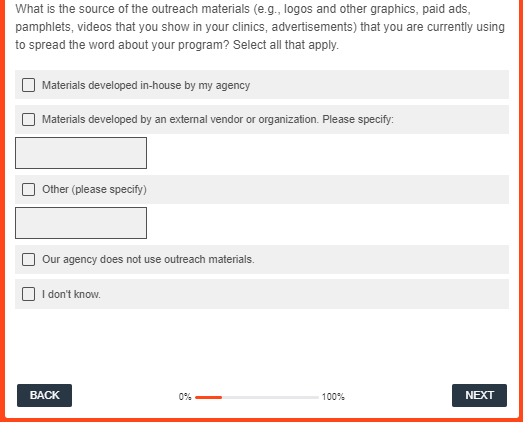This screenshot has height=422, width=523.
Task: Click the gray unfilled progress bar section
Action: [x=270, y=397]
